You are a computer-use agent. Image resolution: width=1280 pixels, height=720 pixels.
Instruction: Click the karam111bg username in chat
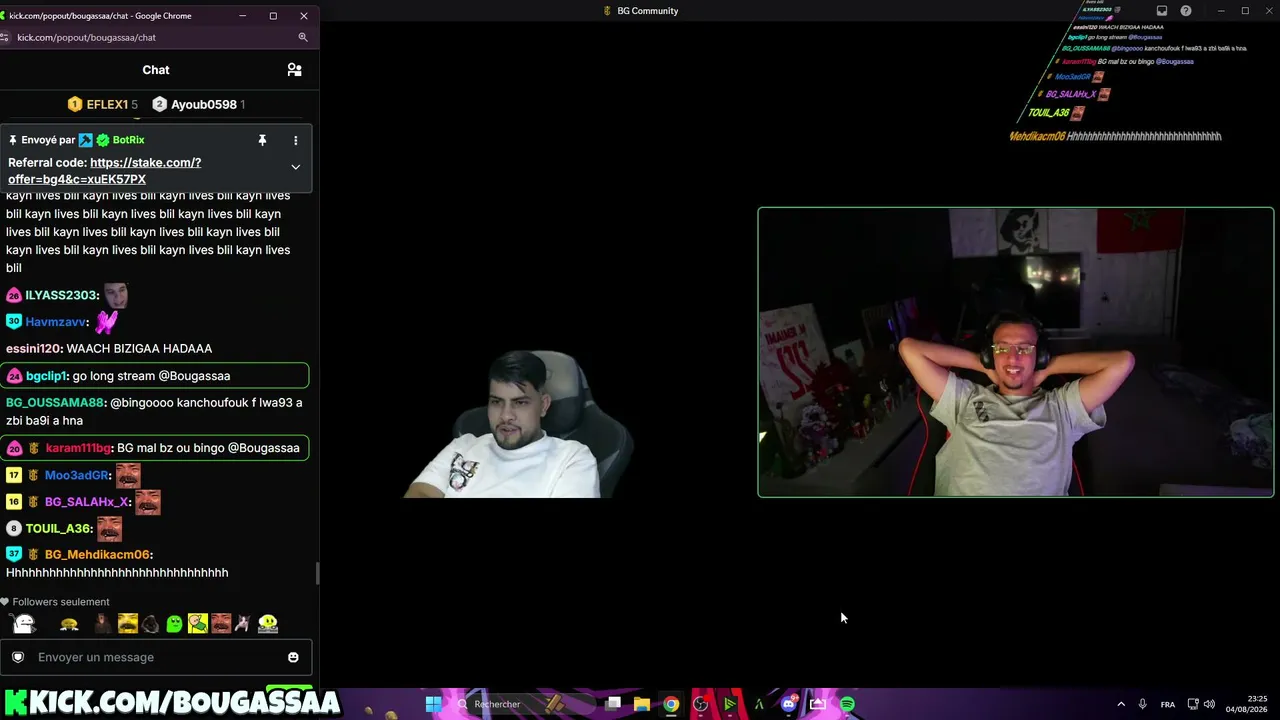78,448
